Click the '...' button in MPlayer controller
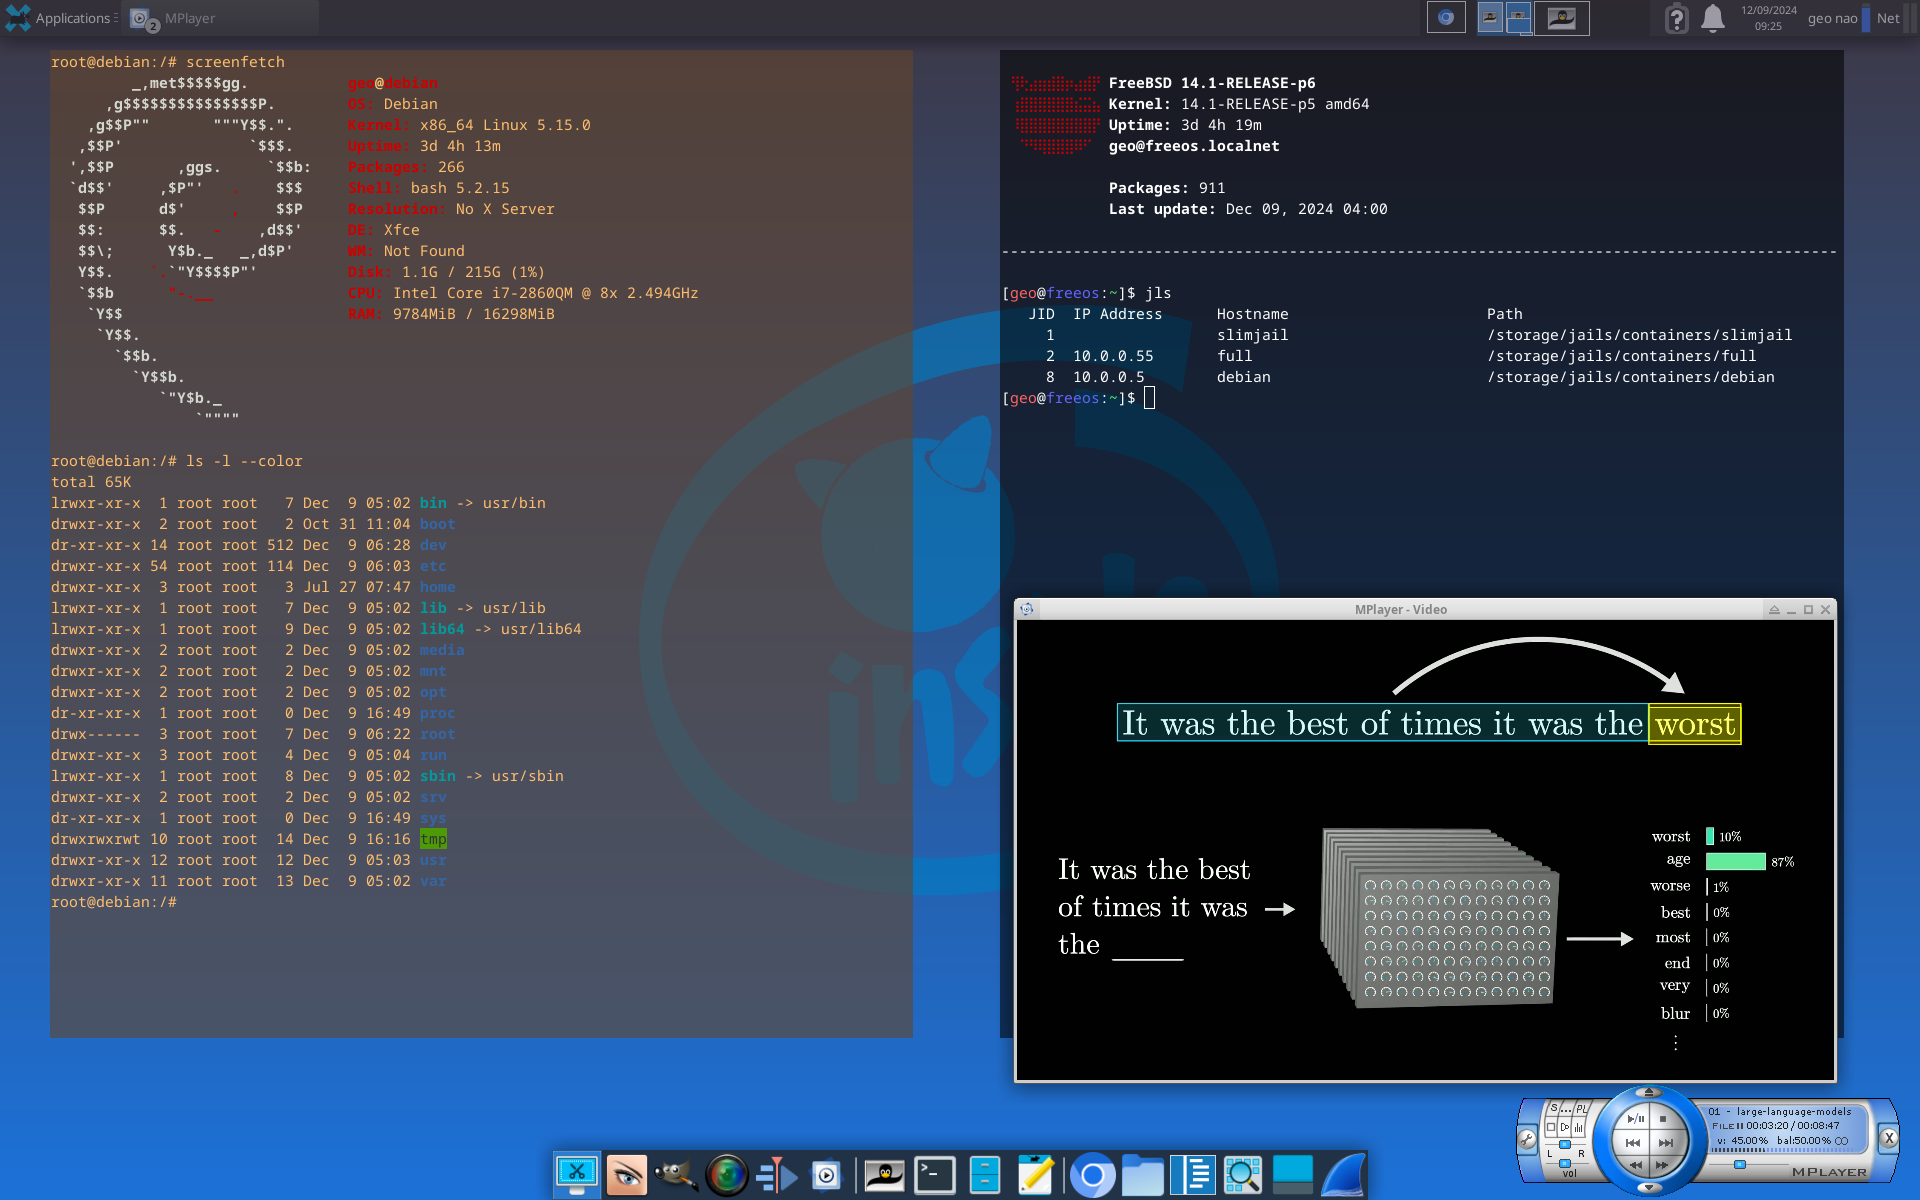The width and height of the screenshot is (1920, 1200). coord(1566,1108)
